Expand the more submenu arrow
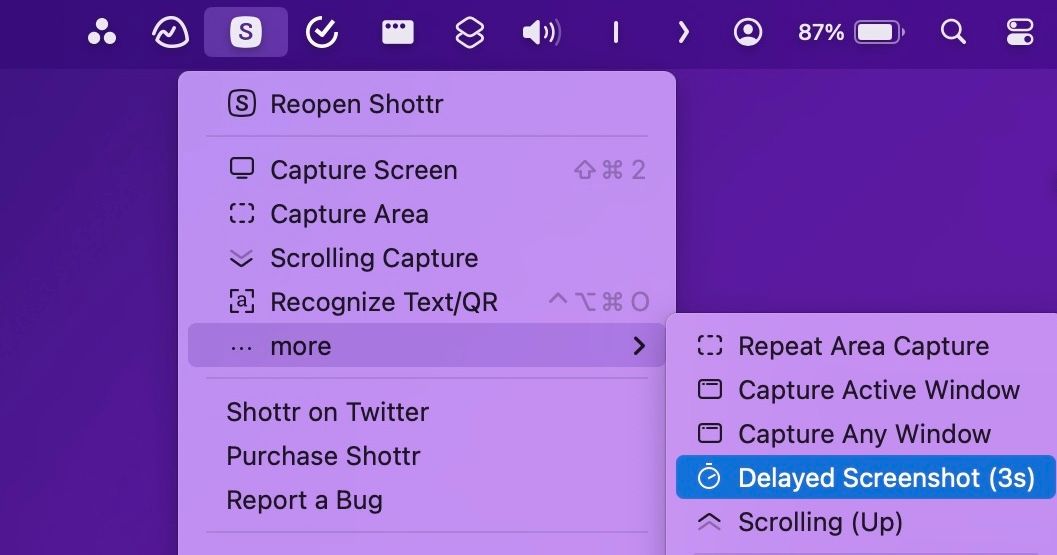1057x555 pixels. click(x=639, y=347)
